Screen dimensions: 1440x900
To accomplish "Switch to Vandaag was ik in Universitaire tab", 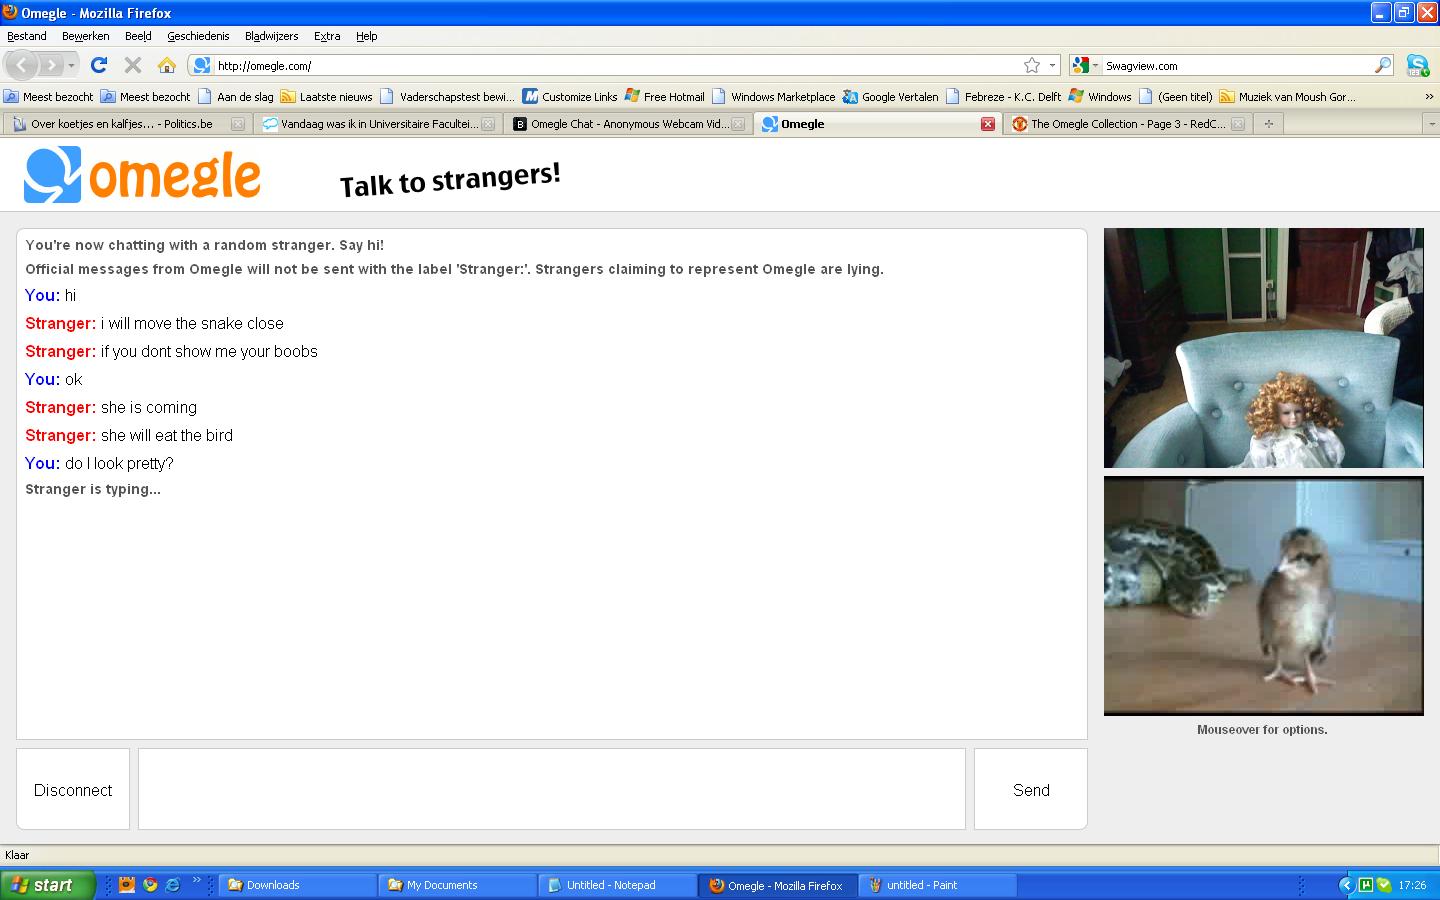I will pos(377,124).
